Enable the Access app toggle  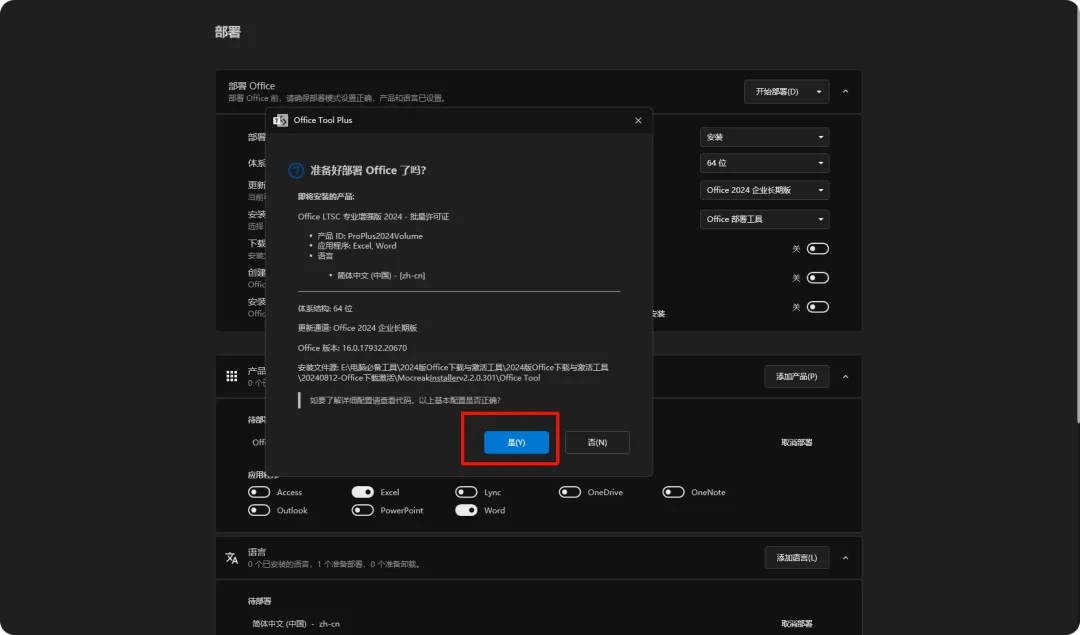click(x=259, y=492)
